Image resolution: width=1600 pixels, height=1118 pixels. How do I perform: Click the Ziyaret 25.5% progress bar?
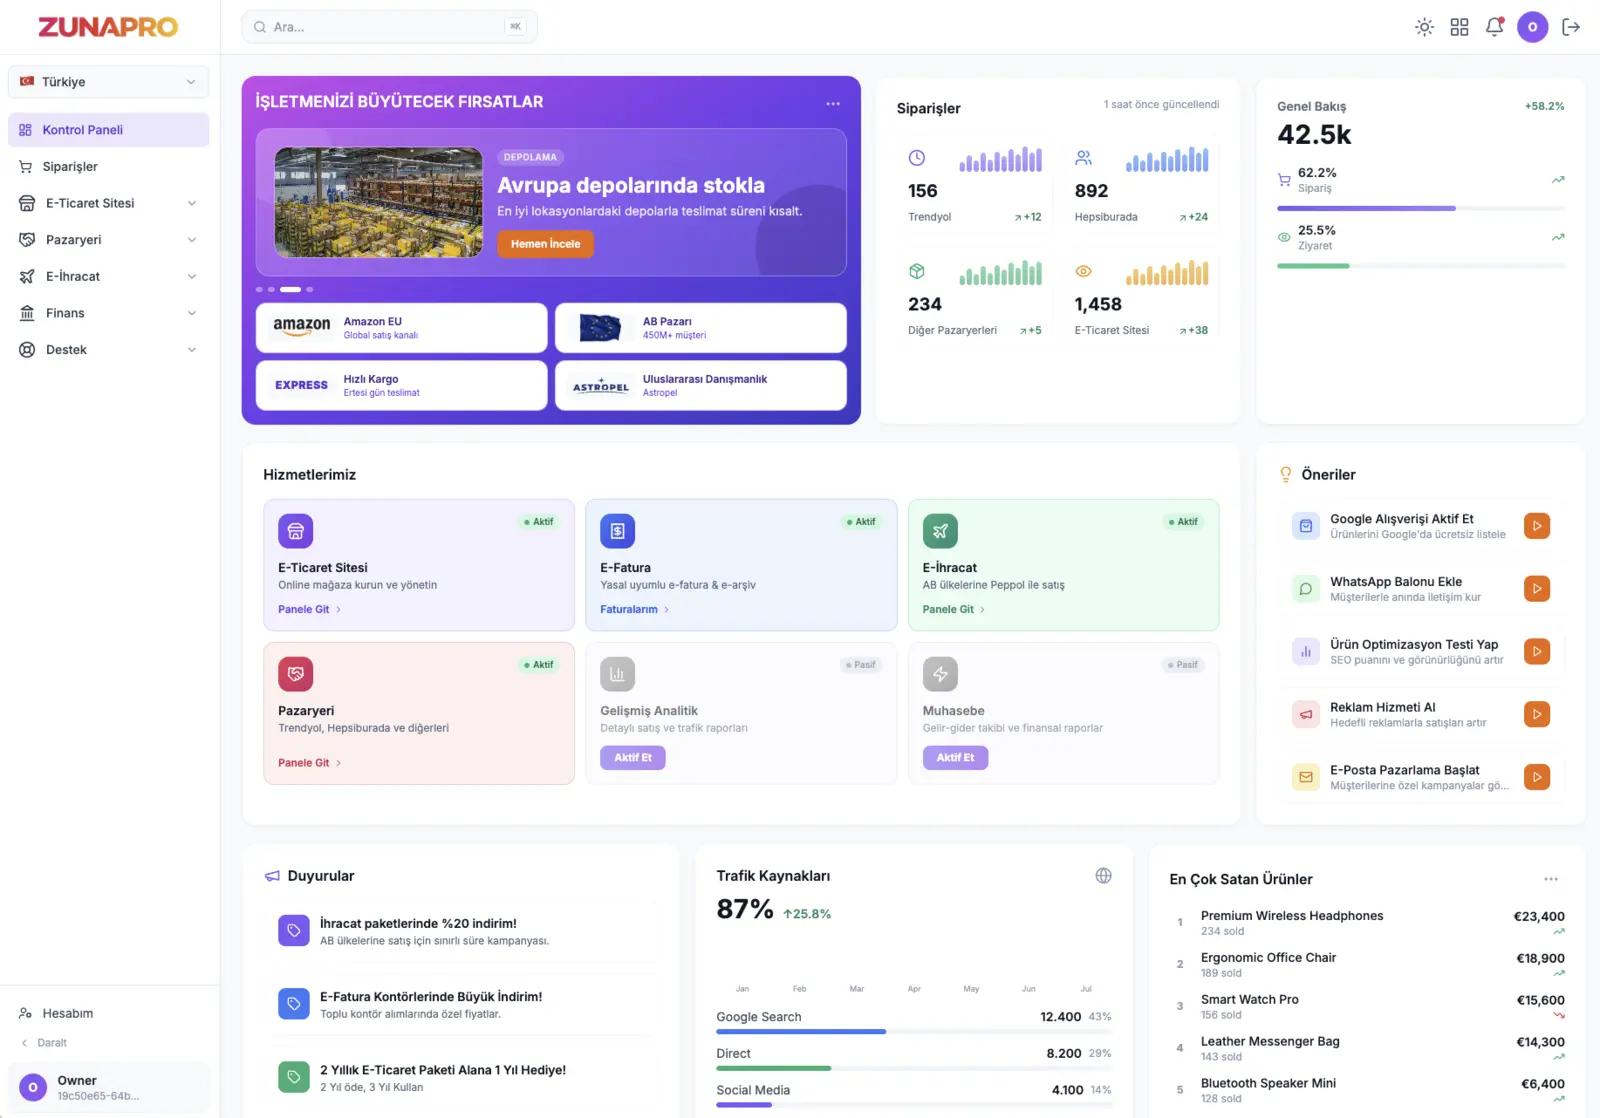[x=1420, y=266]
